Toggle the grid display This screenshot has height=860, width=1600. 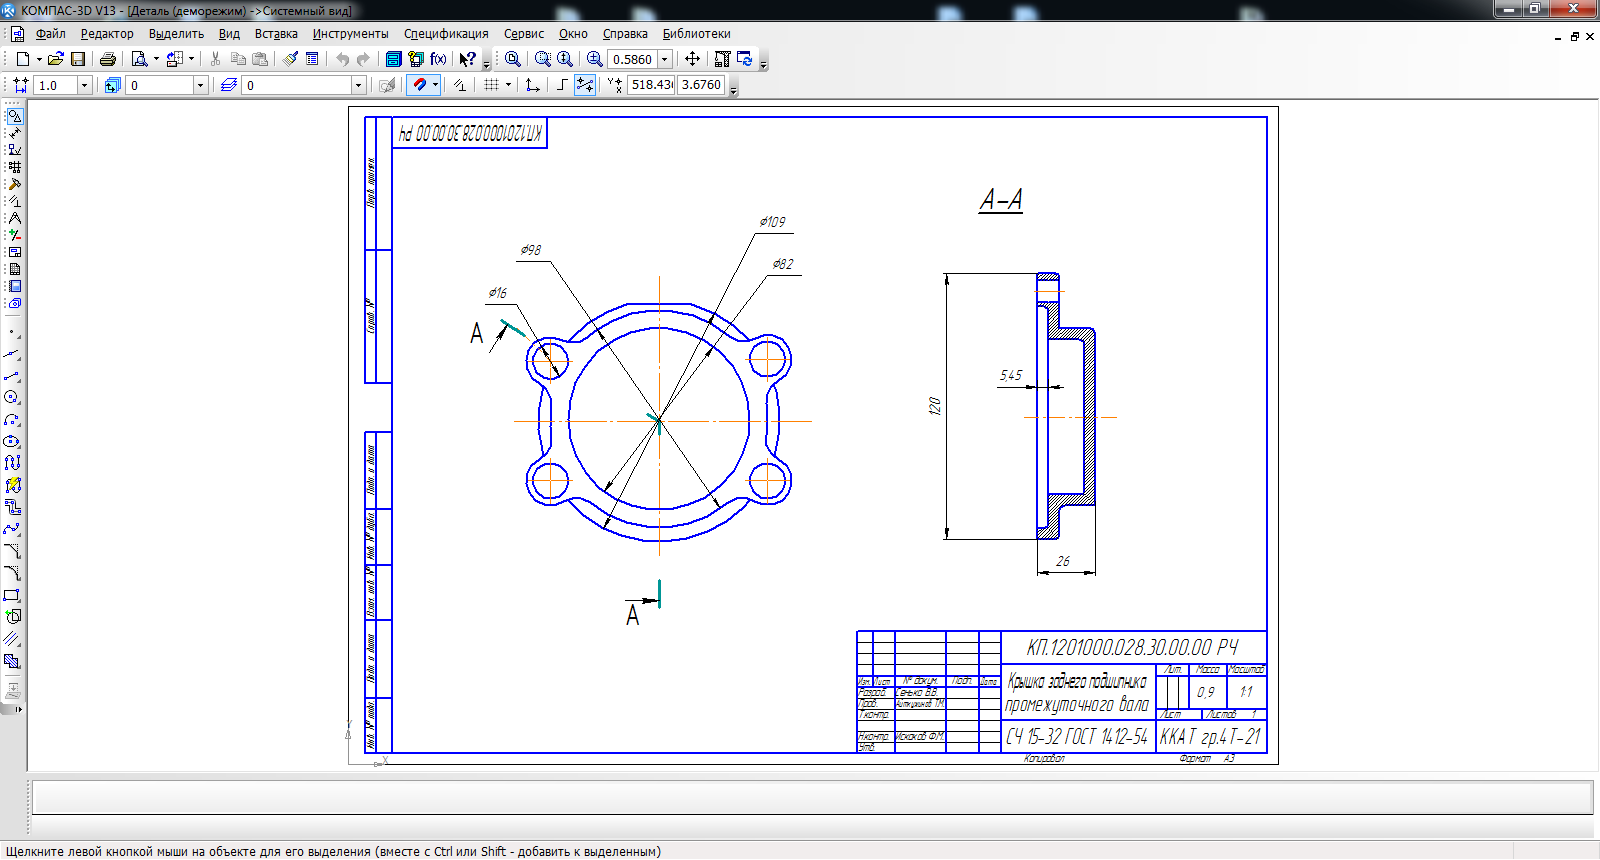click(491, 85)
